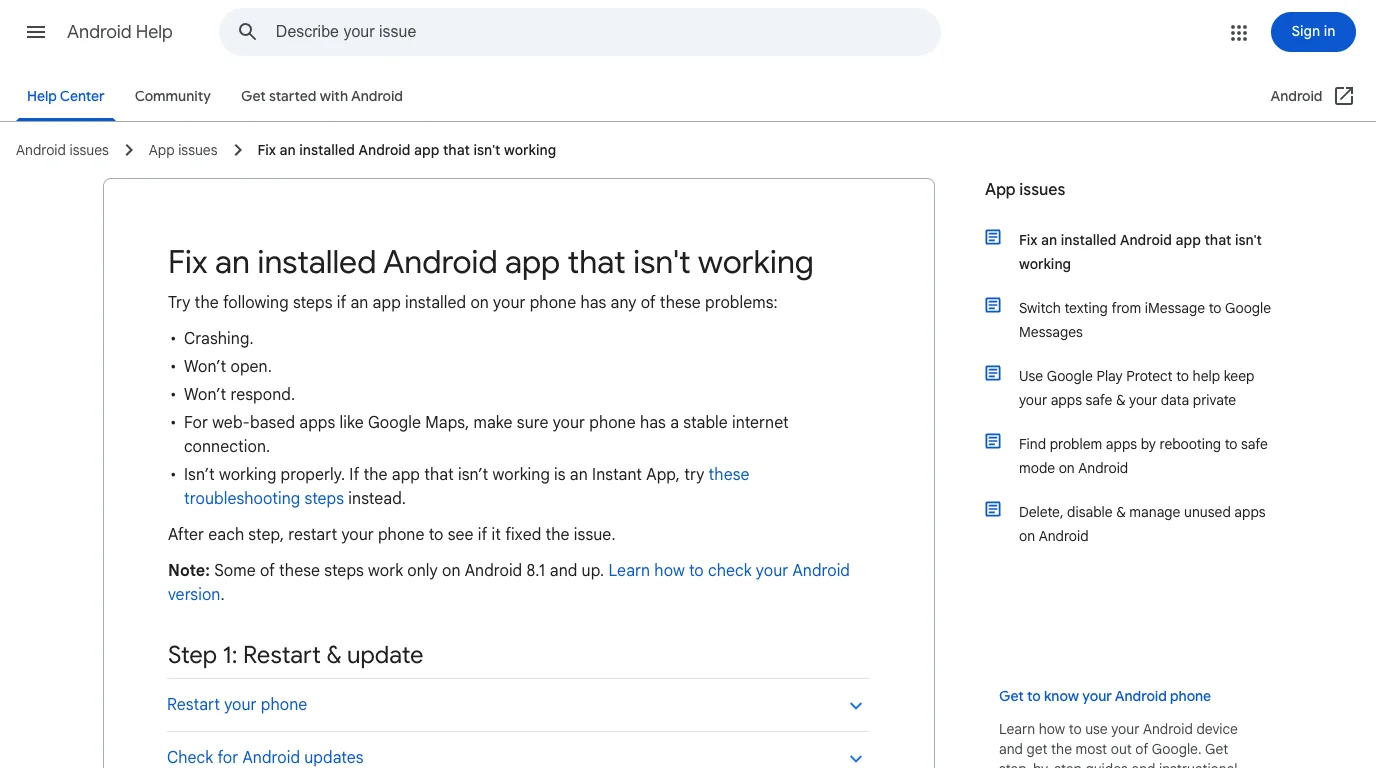Screen dimensions: 1376x768
Task: Follow these troubleshooting steps link
Action: pyautogui.click(x=466, y=486)
